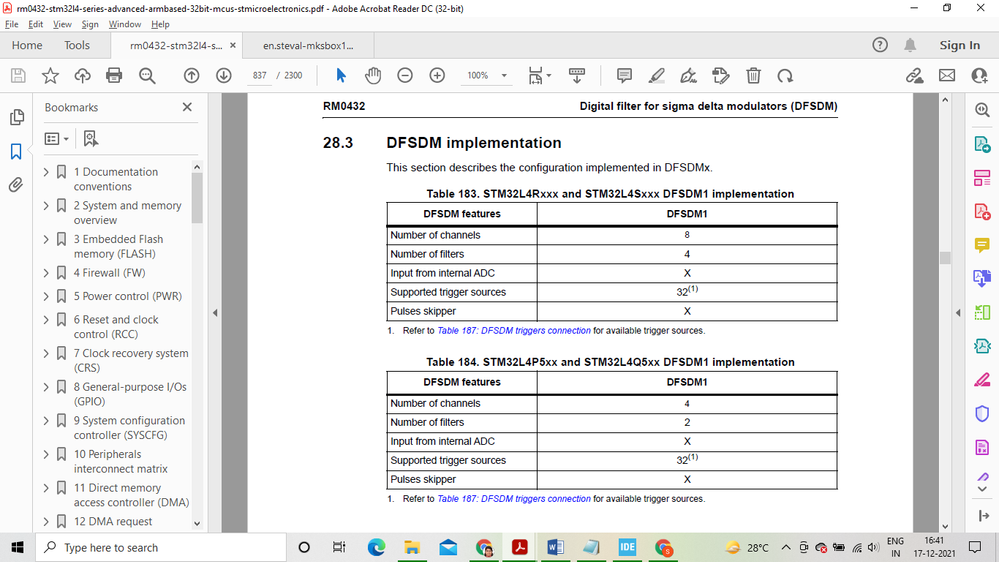The width and height of the screenshot is (999, 562).
Task: Expand the right tools pane arrow
Action: pos(958,313)
